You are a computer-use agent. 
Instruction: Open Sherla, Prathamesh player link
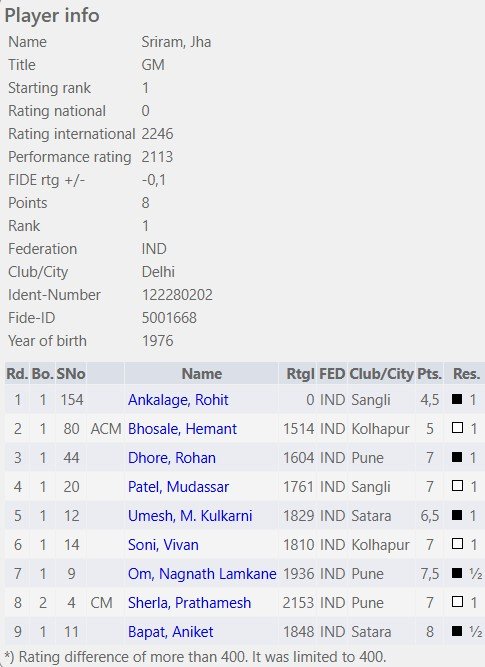point(189,602)
